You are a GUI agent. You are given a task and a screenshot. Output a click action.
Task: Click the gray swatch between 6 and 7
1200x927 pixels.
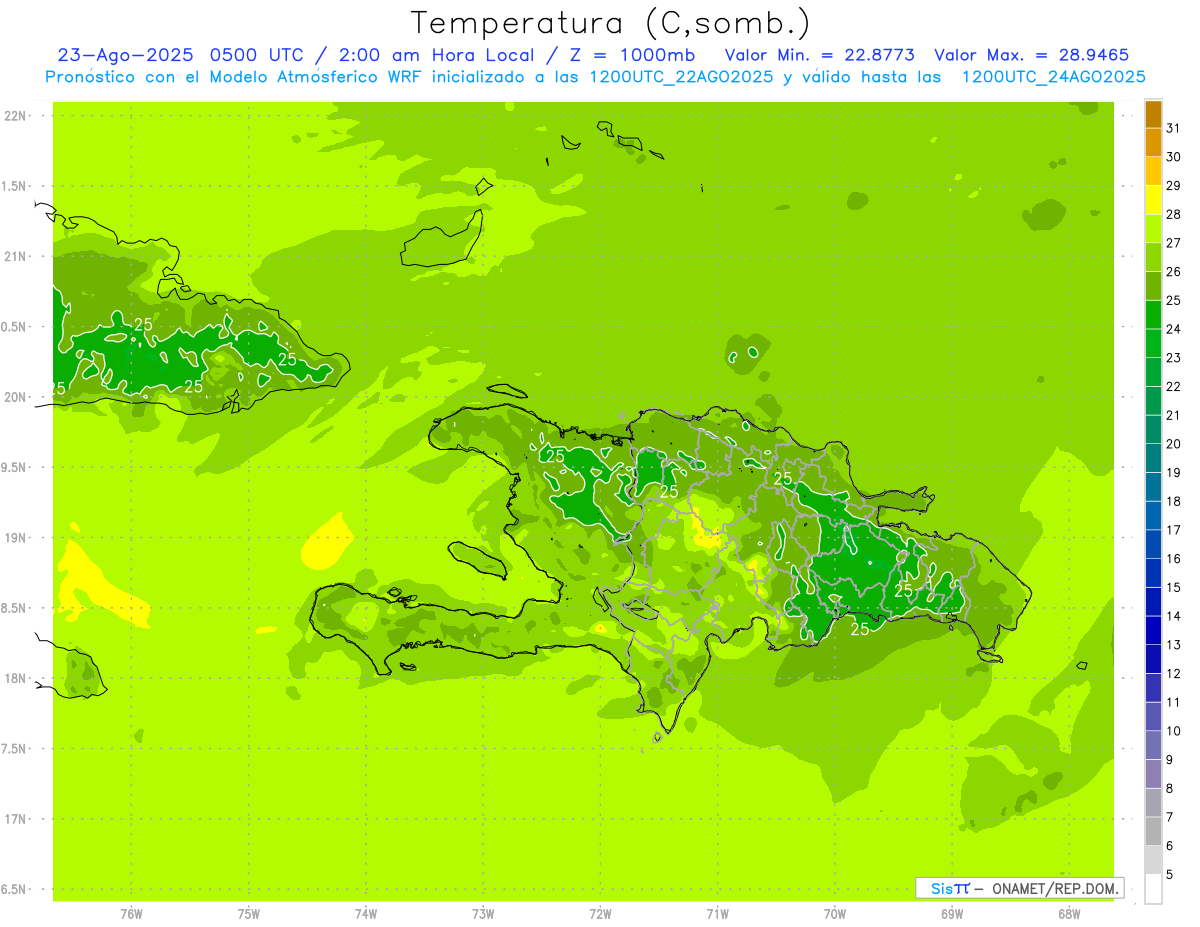(x=1153, y=832)
